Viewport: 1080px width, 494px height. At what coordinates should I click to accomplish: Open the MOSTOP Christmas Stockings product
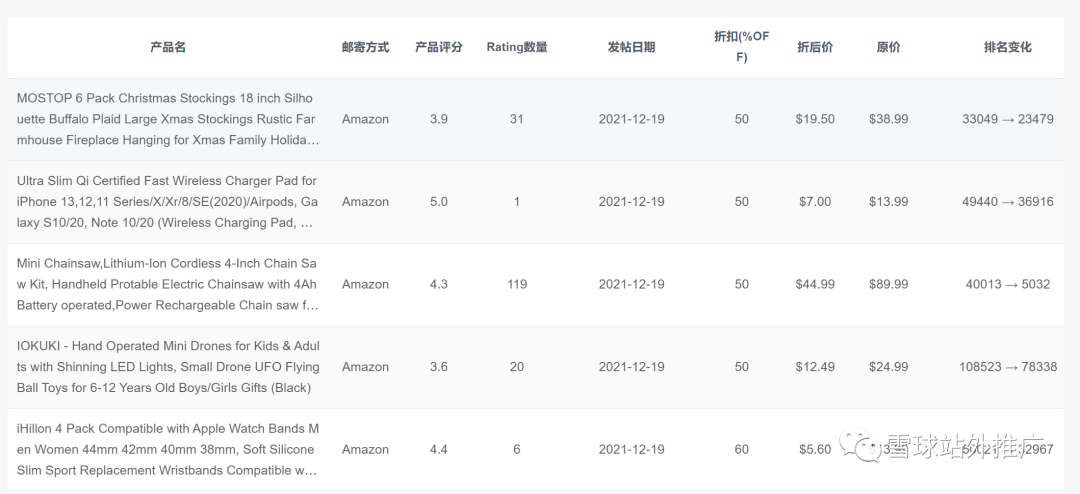168,119
